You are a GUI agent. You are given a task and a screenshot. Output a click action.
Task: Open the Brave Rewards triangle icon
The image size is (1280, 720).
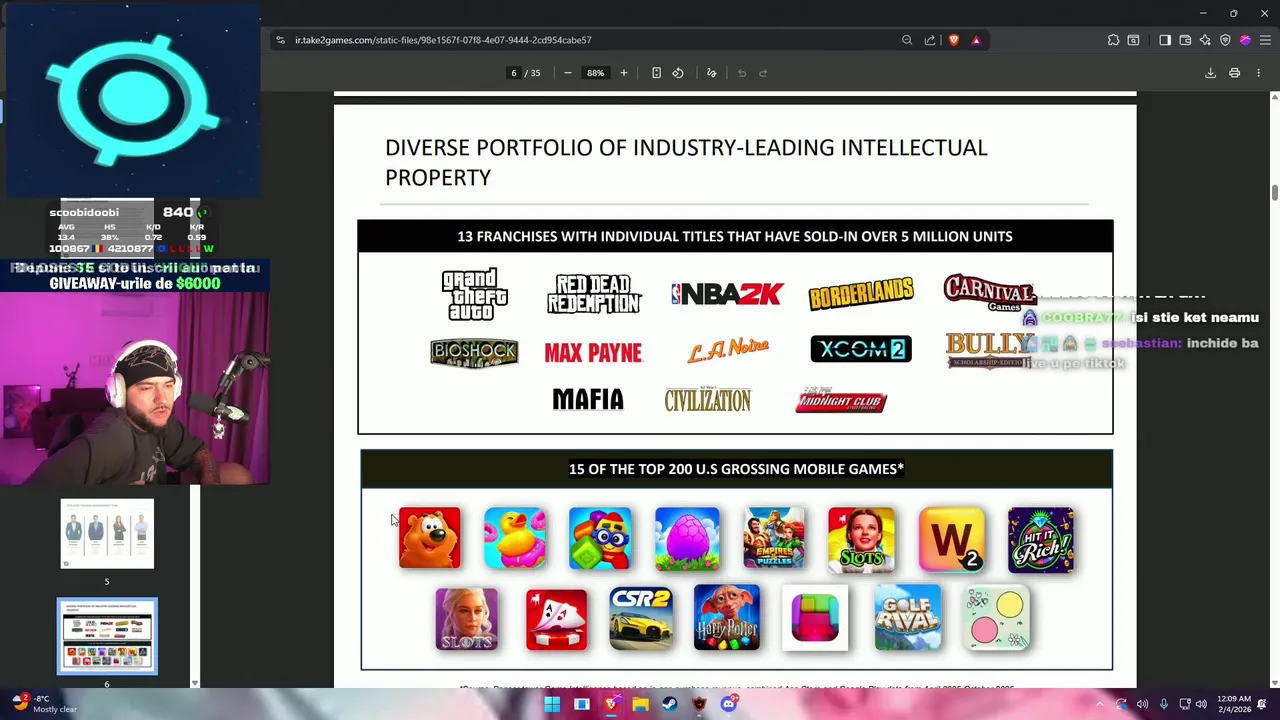[976, 40]
